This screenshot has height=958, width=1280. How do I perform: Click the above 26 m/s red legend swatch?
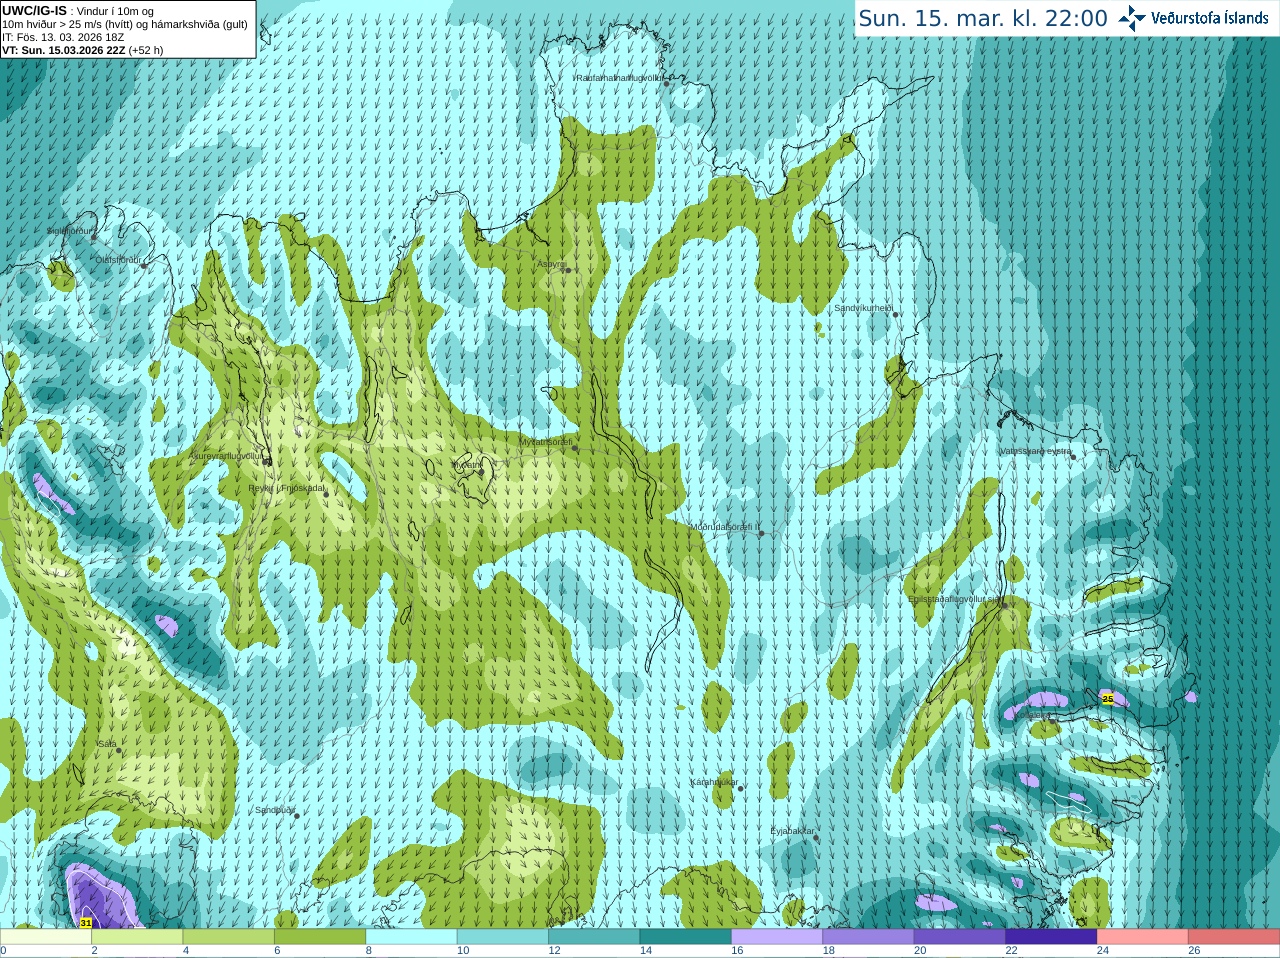click(1234, 937)
